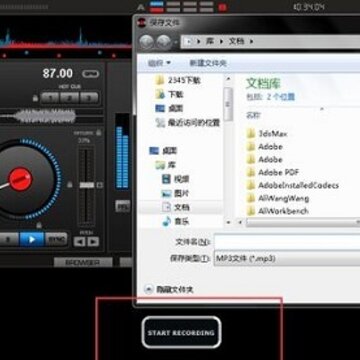Viewport: 360px width, 360px height.
Task: Click the forward arrow in the save dialog
Action: pos(164,42)
